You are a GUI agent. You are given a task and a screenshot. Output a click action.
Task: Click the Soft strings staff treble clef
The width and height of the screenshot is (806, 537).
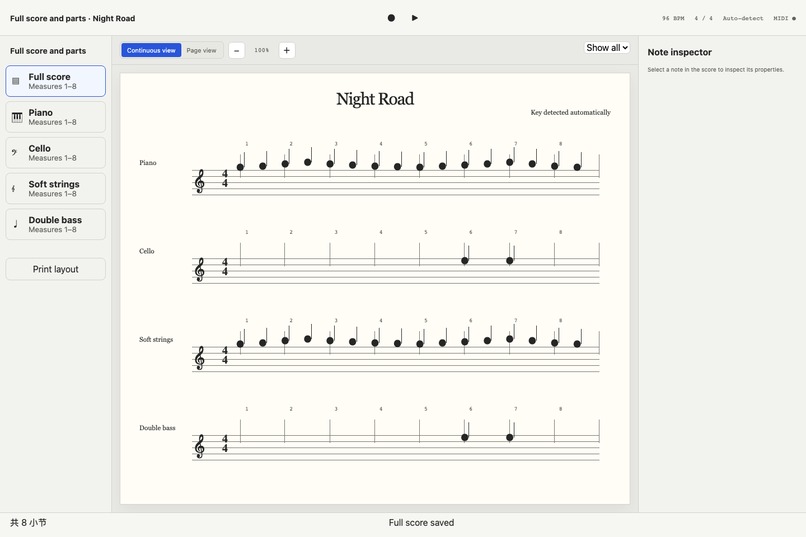[199, 358]
